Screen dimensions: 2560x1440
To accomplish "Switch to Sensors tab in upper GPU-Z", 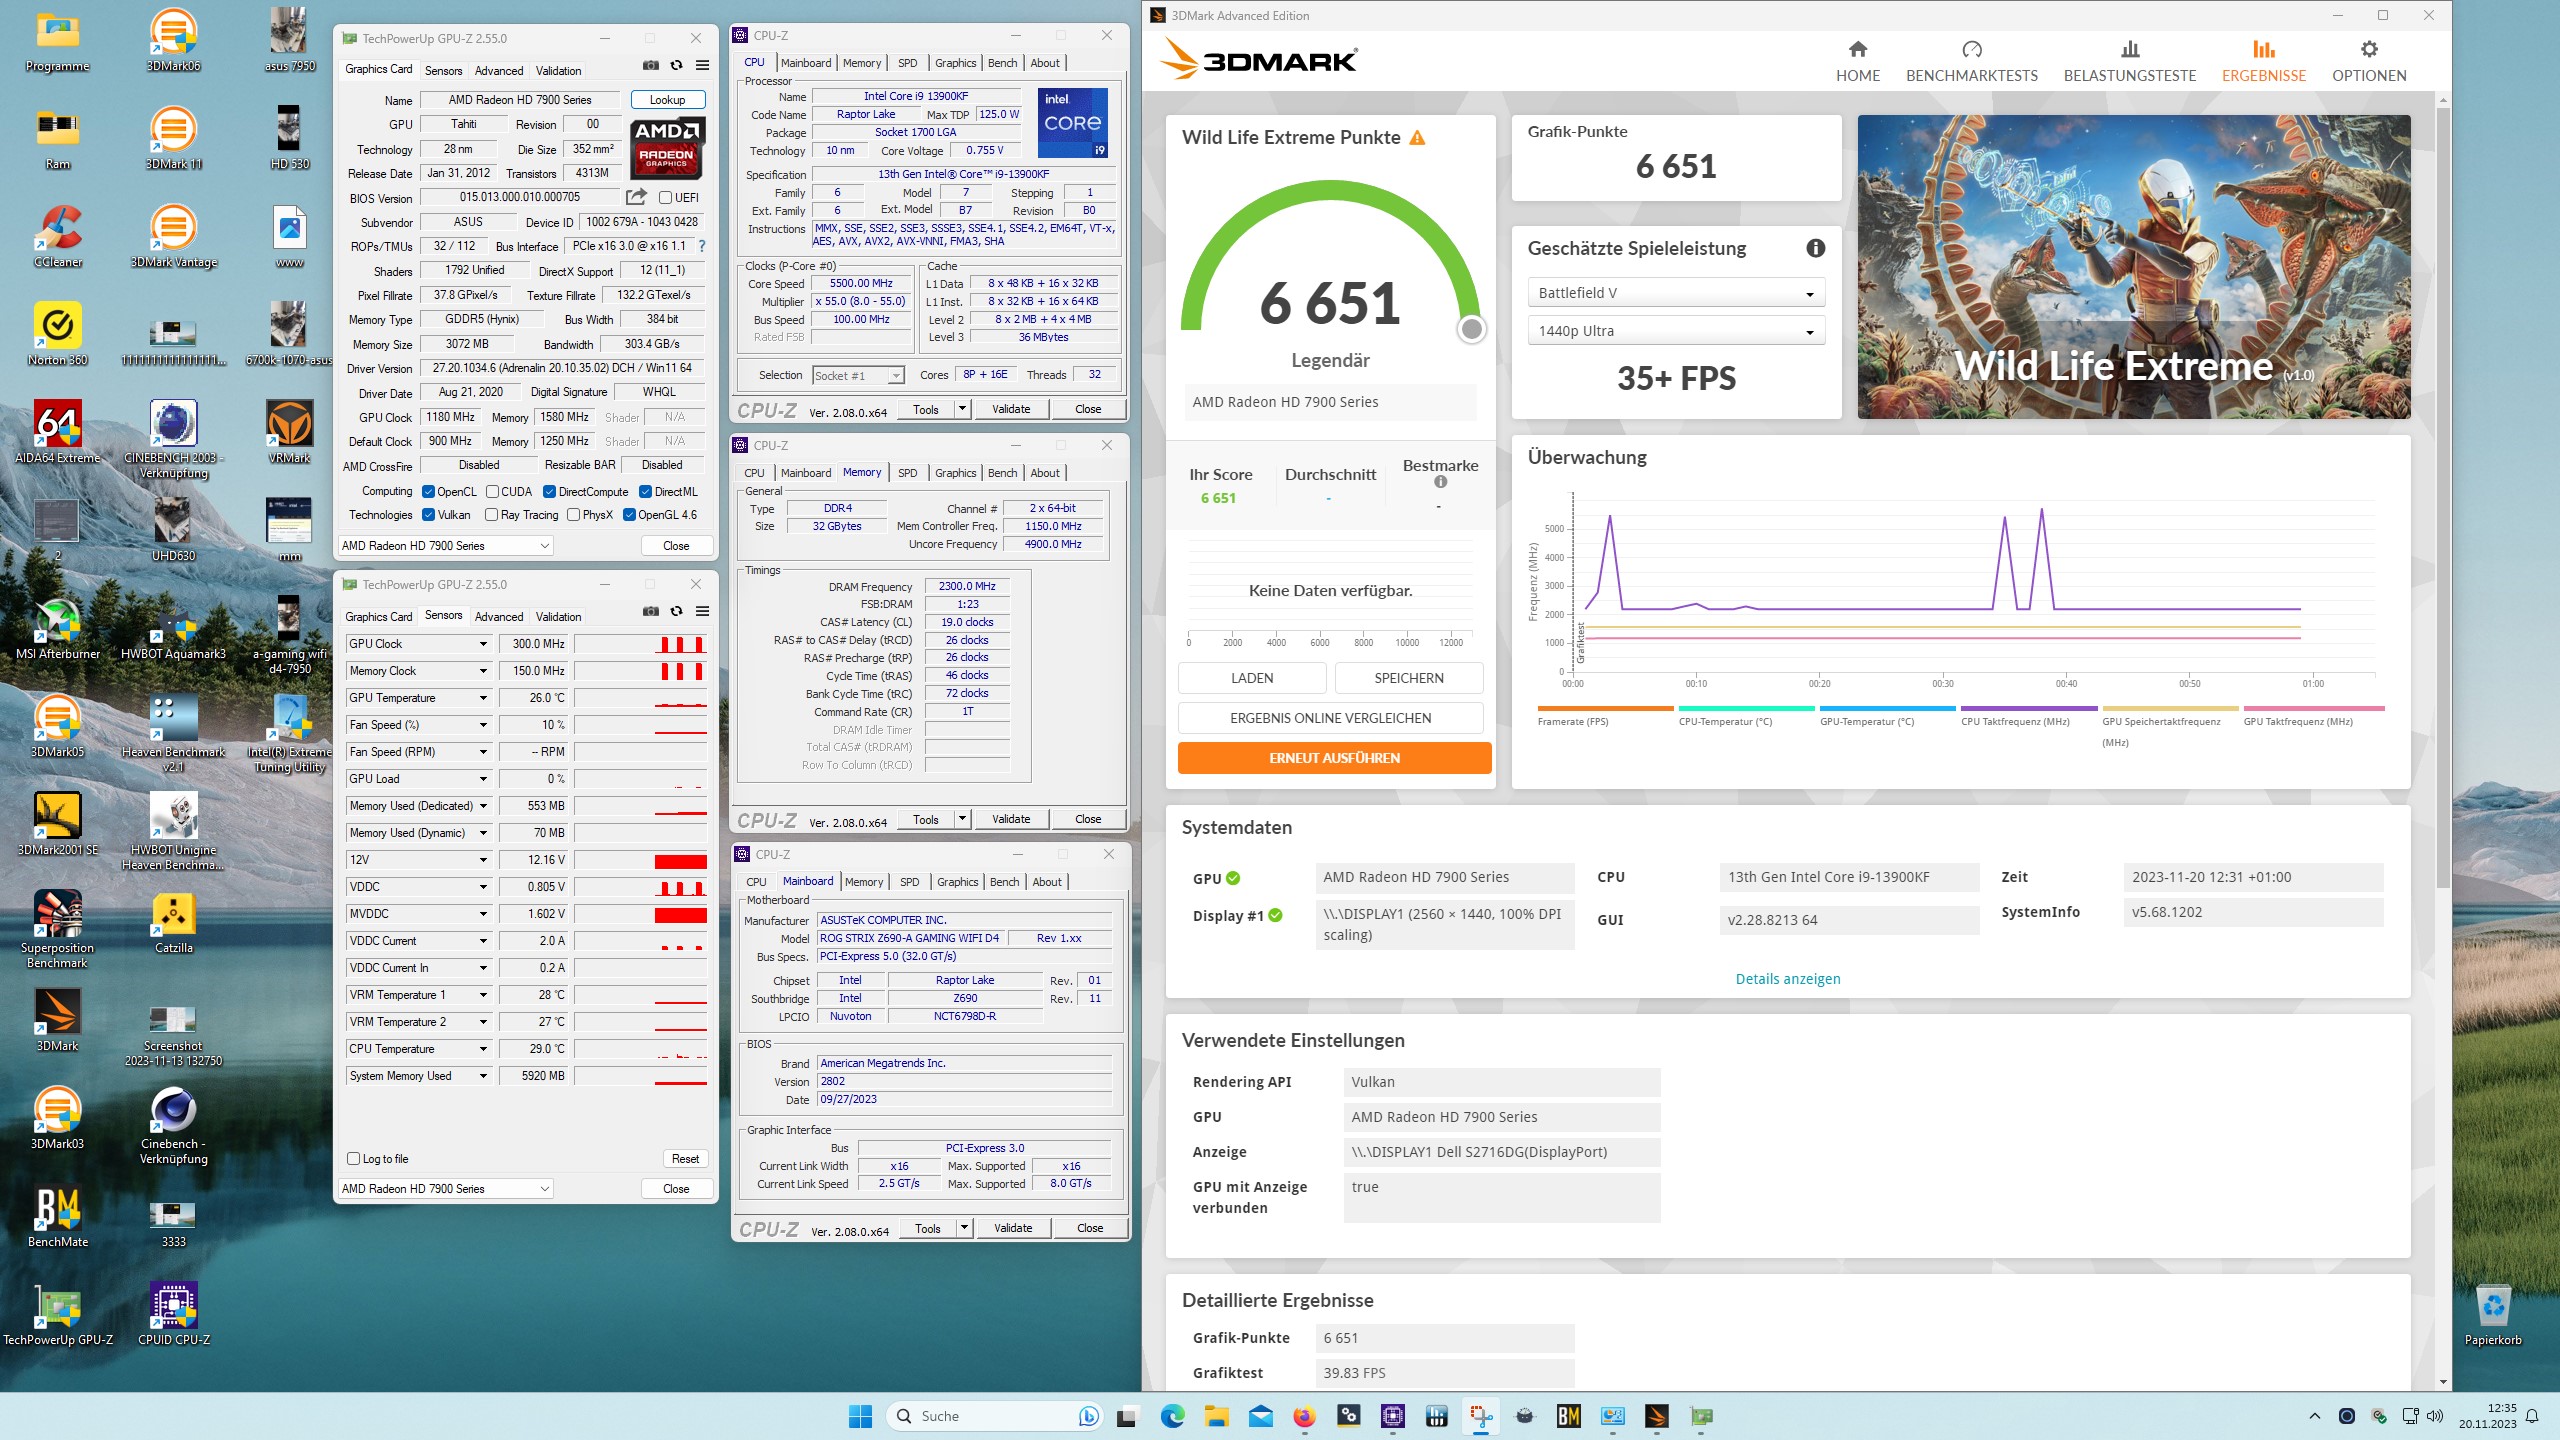I will coord(443,71).
